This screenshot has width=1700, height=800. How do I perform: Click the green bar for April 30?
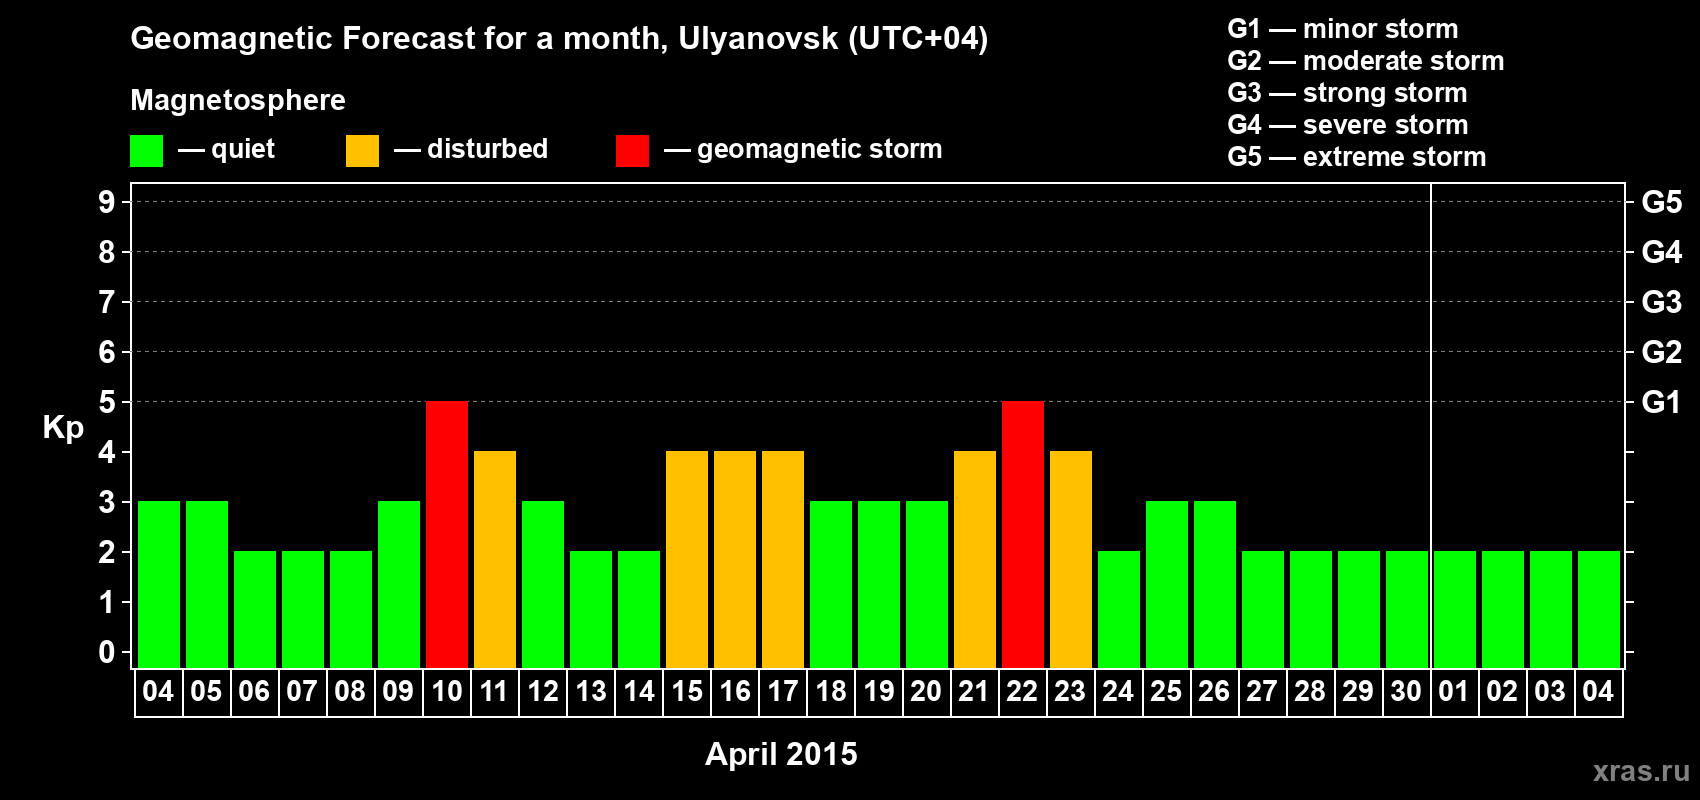(1407, 610)
